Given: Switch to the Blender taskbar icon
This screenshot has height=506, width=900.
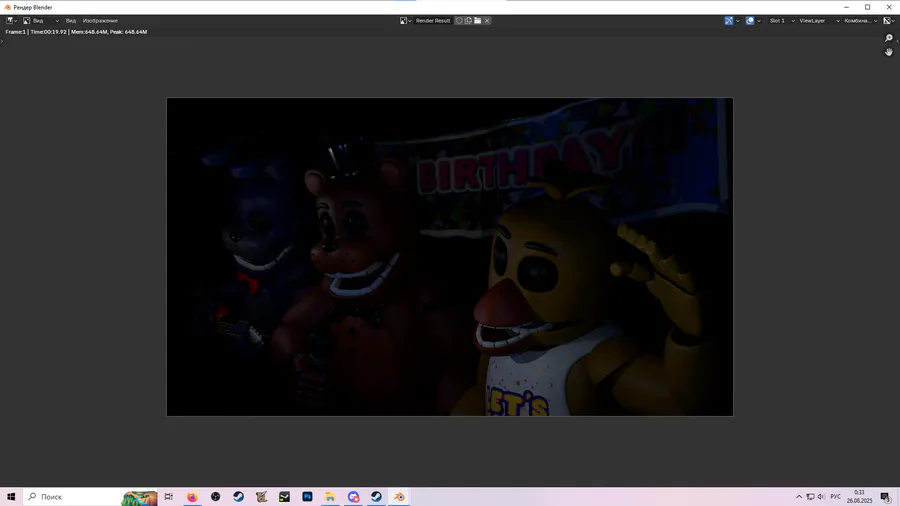Looking at the screenshot, I should point(399,497).
